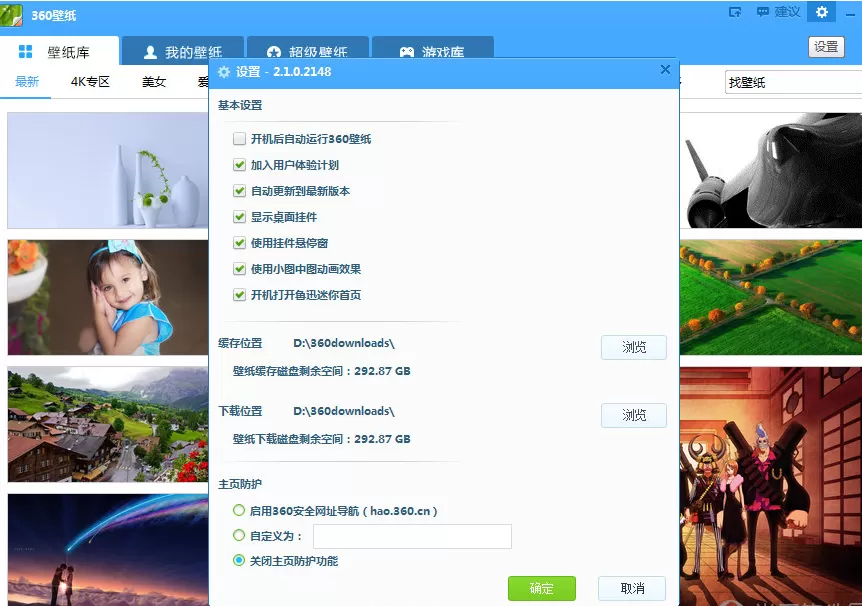This screenshot has width=862, height=606.
Task: Select the 美女 category
Action: click(154, 82)
